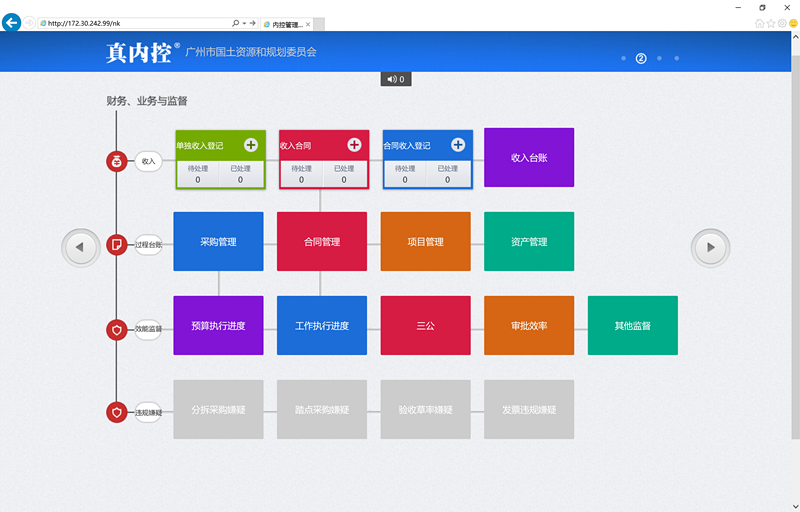Add new 合同收入登记 via plus icon
The image size is (800, 512).
[x=458, y=145]
